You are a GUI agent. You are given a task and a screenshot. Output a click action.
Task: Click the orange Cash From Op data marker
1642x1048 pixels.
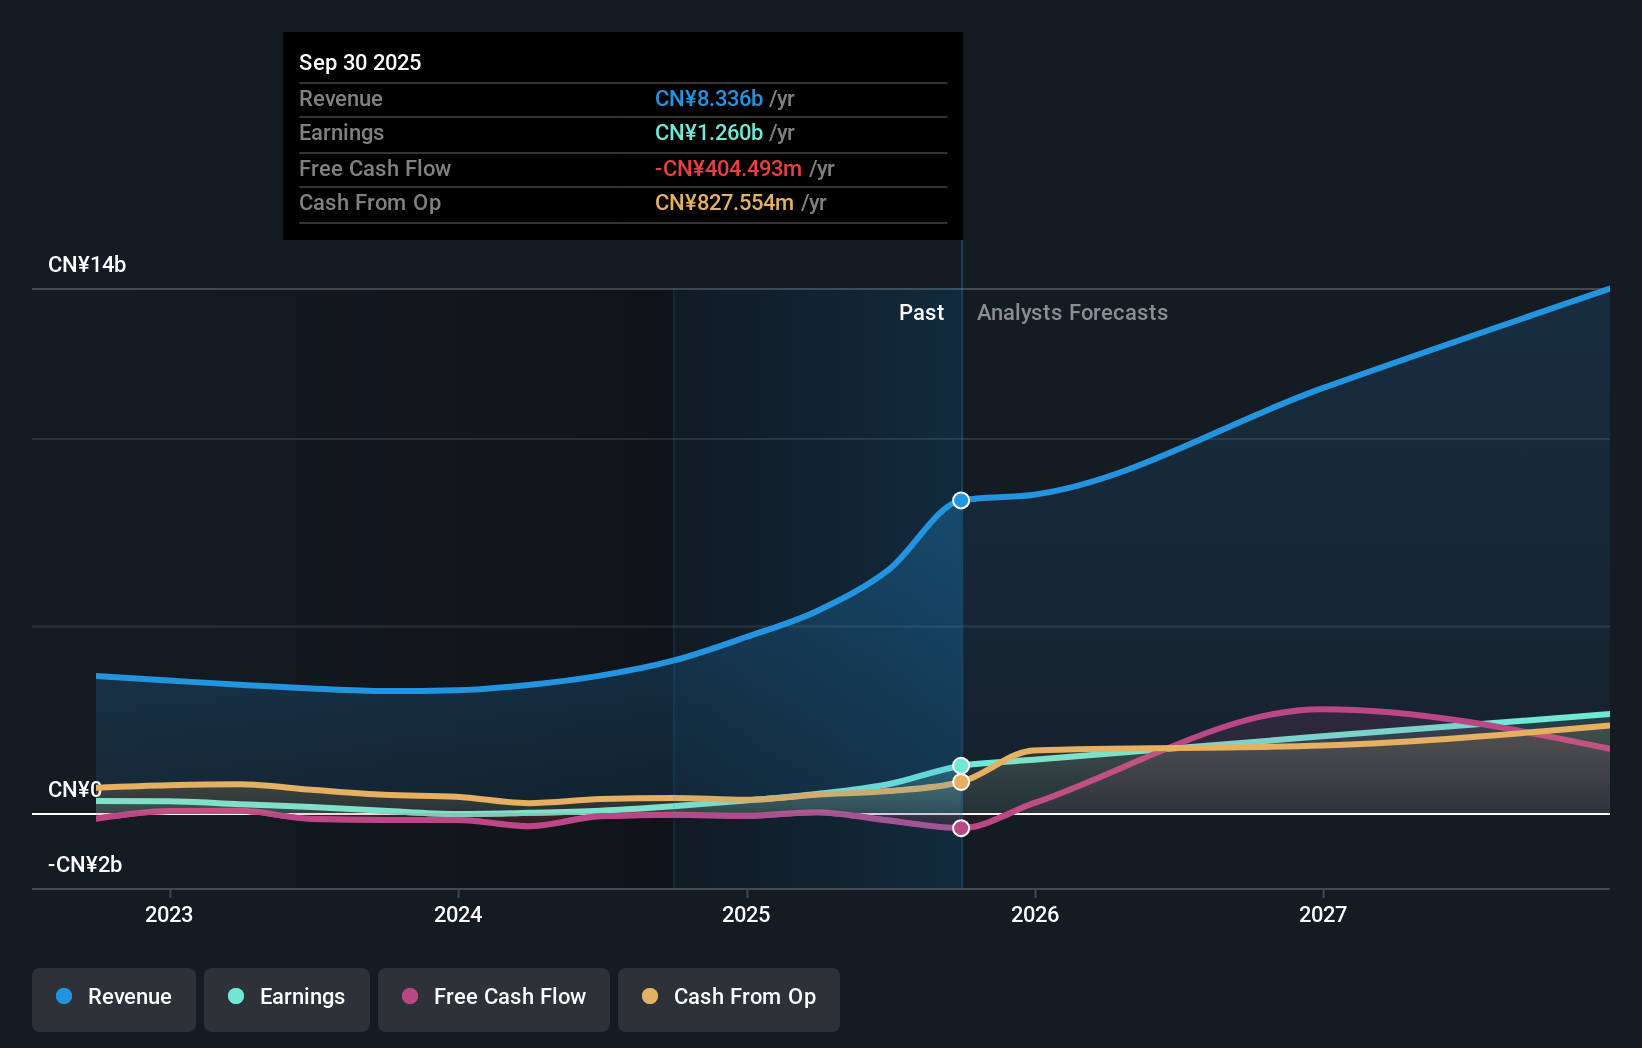tap(961, 782)
